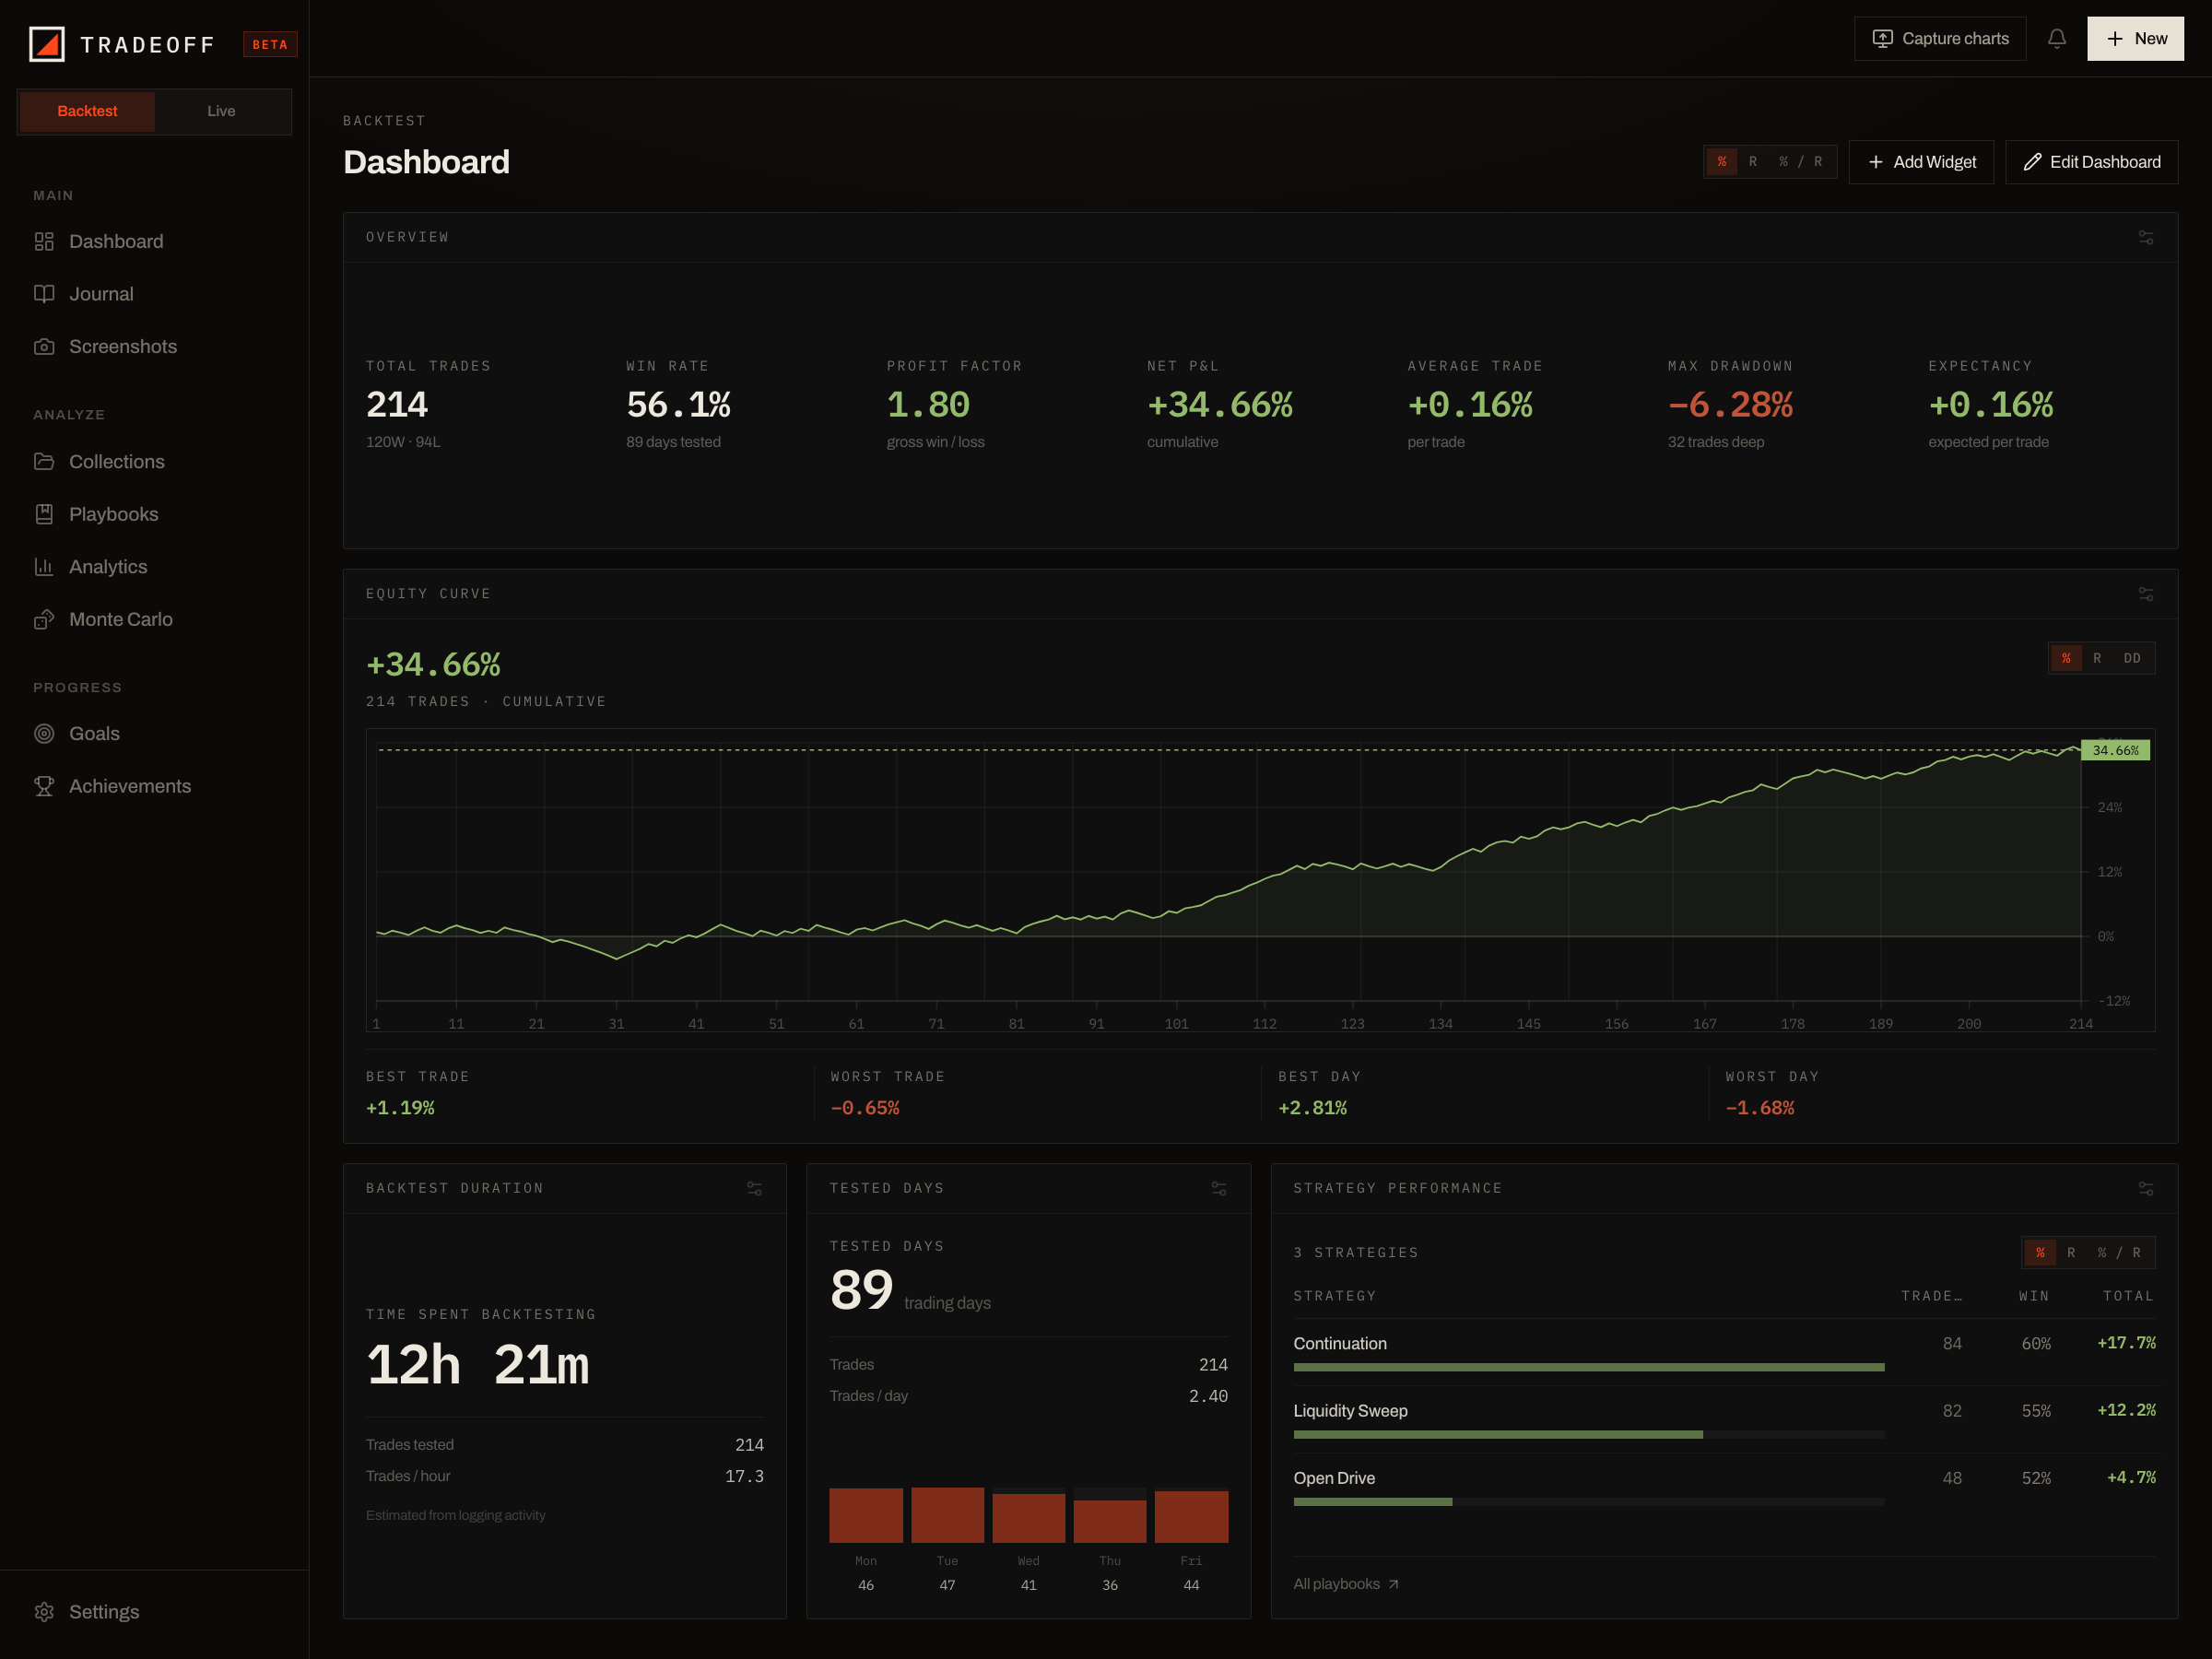
Task: Click the Tue bar in tested days chart
Action: coord(947,1515)
